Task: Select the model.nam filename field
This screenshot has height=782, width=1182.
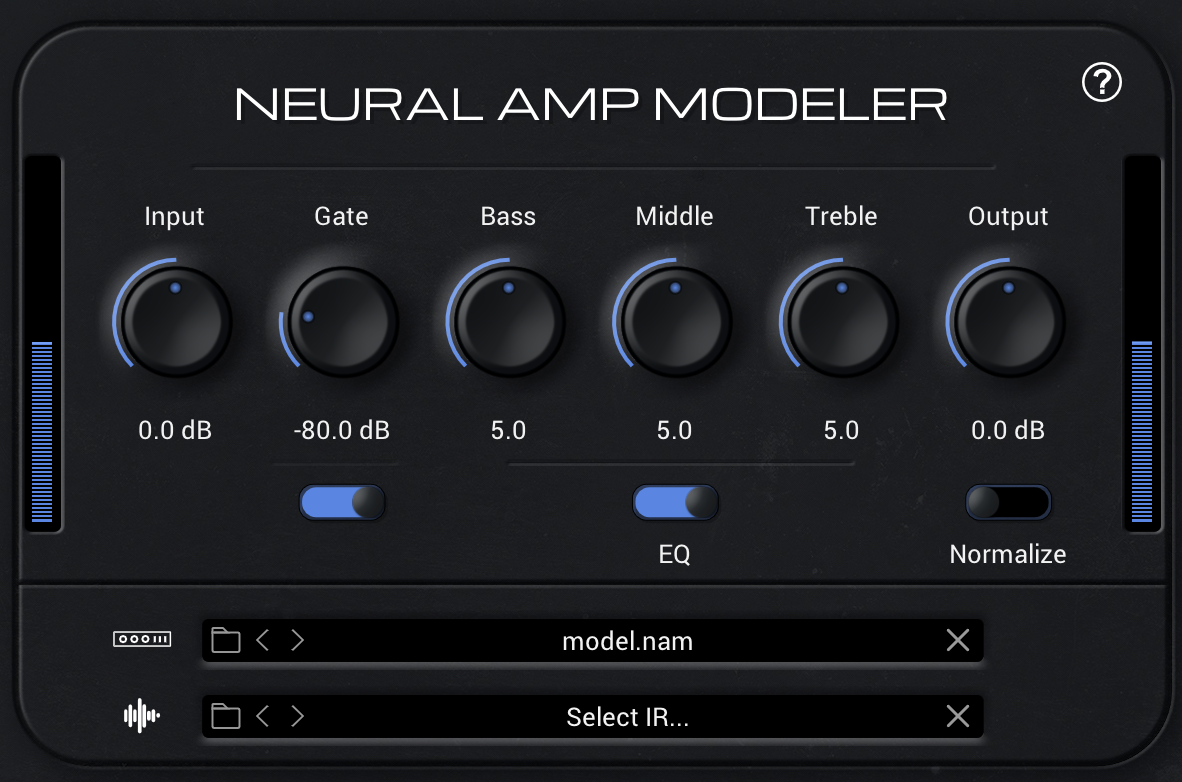Action: [628, 640]
